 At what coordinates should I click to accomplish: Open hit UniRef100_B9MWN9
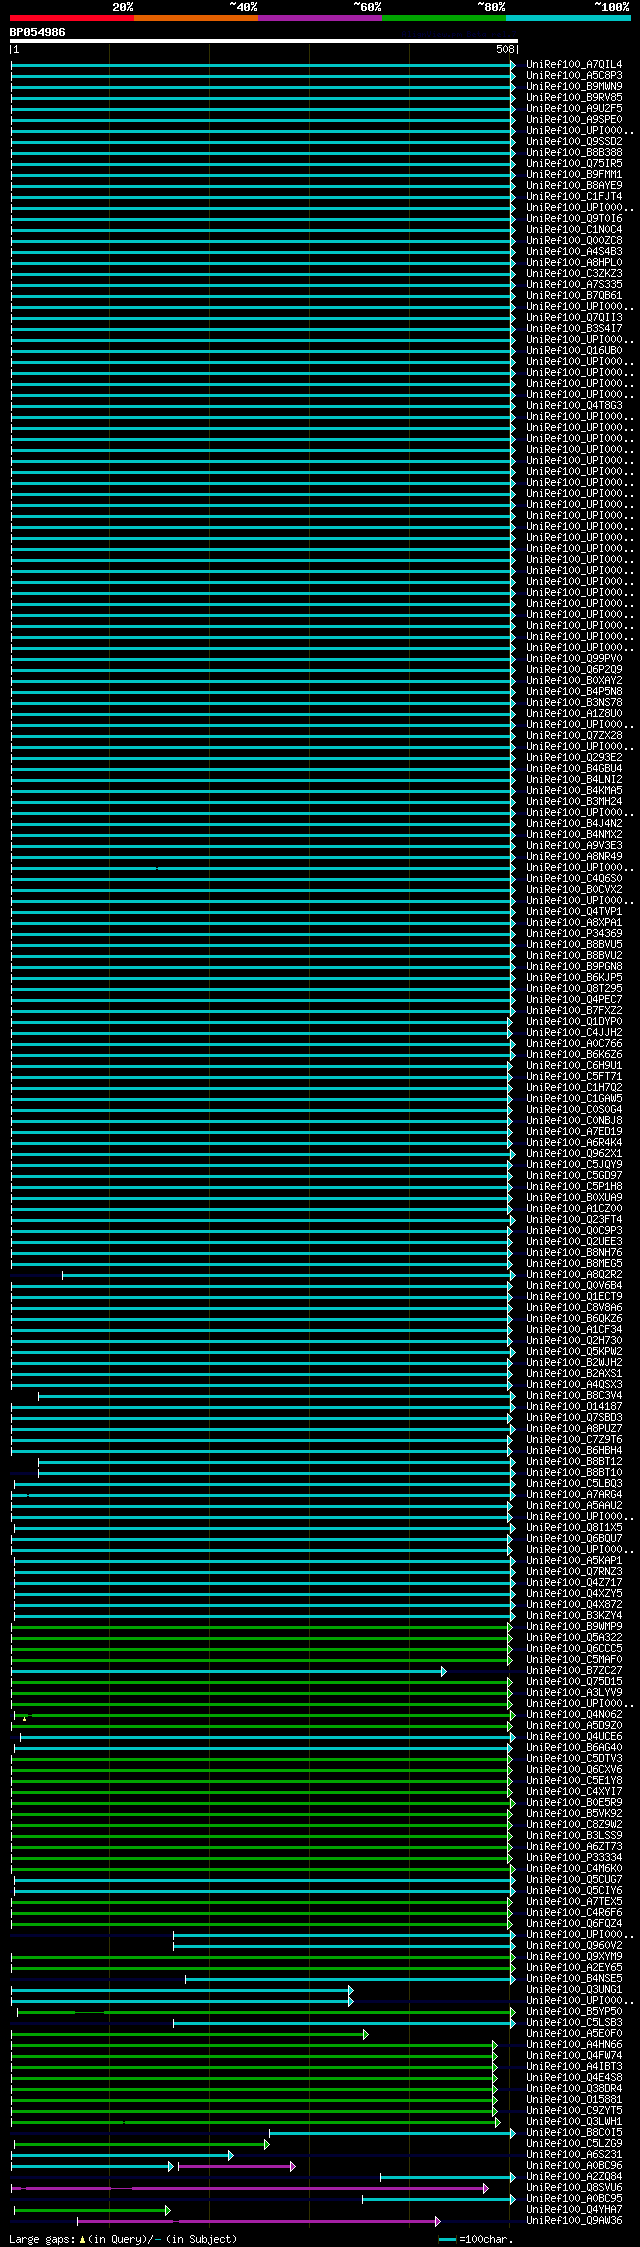(x=574, y=87)
